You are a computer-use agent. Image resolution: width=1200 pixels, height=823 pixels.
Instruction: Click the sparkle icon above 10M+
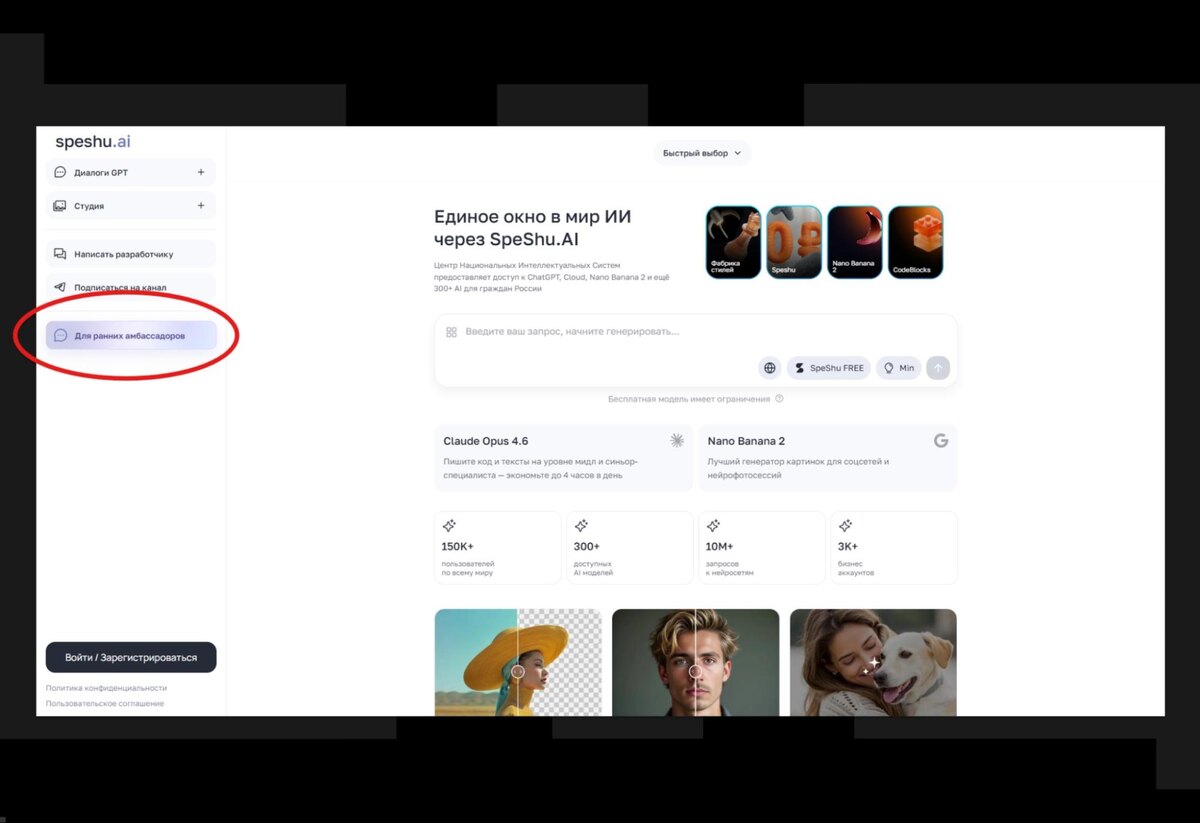coord(713,526)
